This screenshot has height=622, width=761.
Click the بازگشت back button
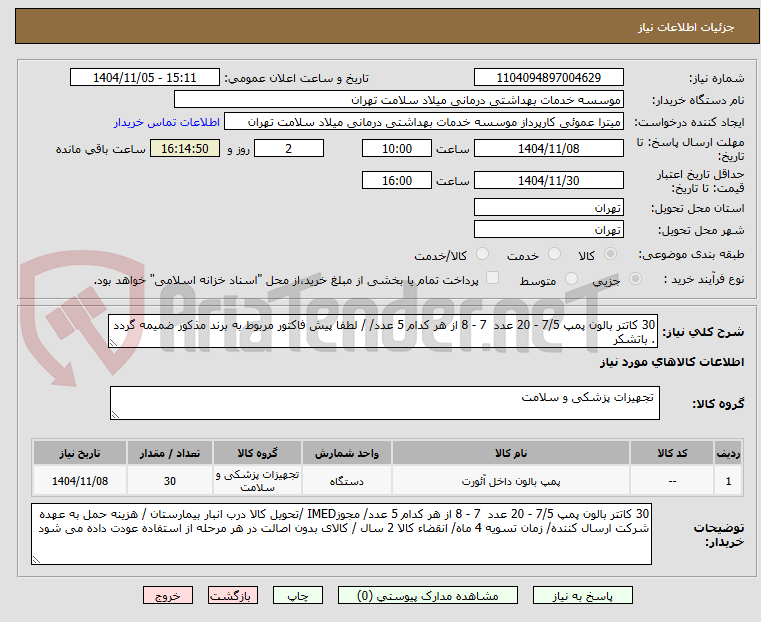click(x=233, y=595)
